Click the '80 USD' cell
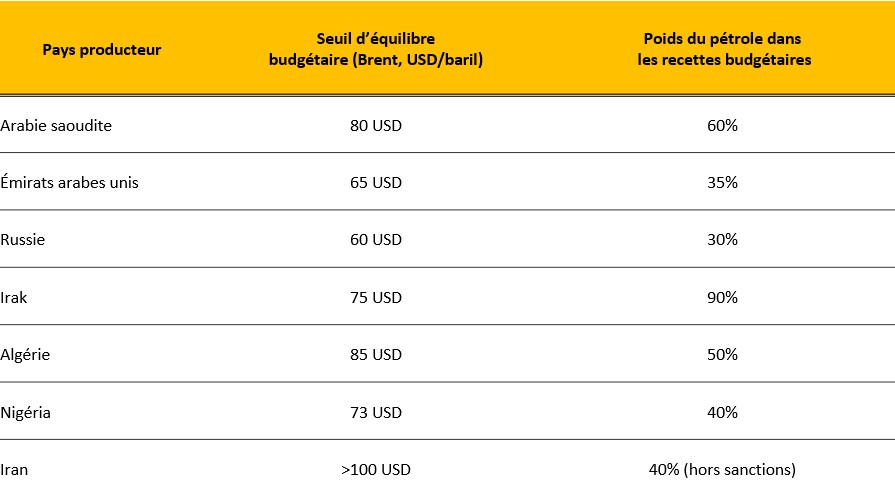 [376, 126]
